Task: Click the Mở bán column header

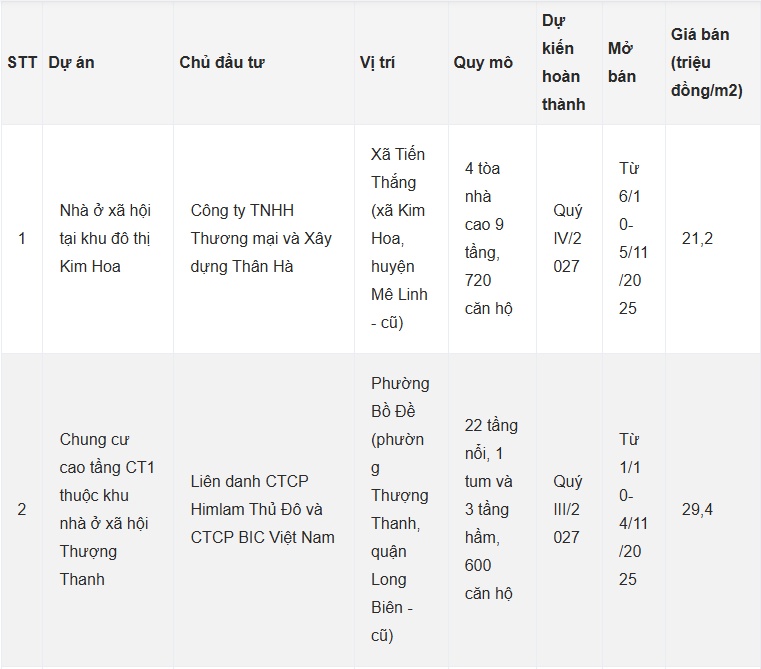Action: point(622,62)
